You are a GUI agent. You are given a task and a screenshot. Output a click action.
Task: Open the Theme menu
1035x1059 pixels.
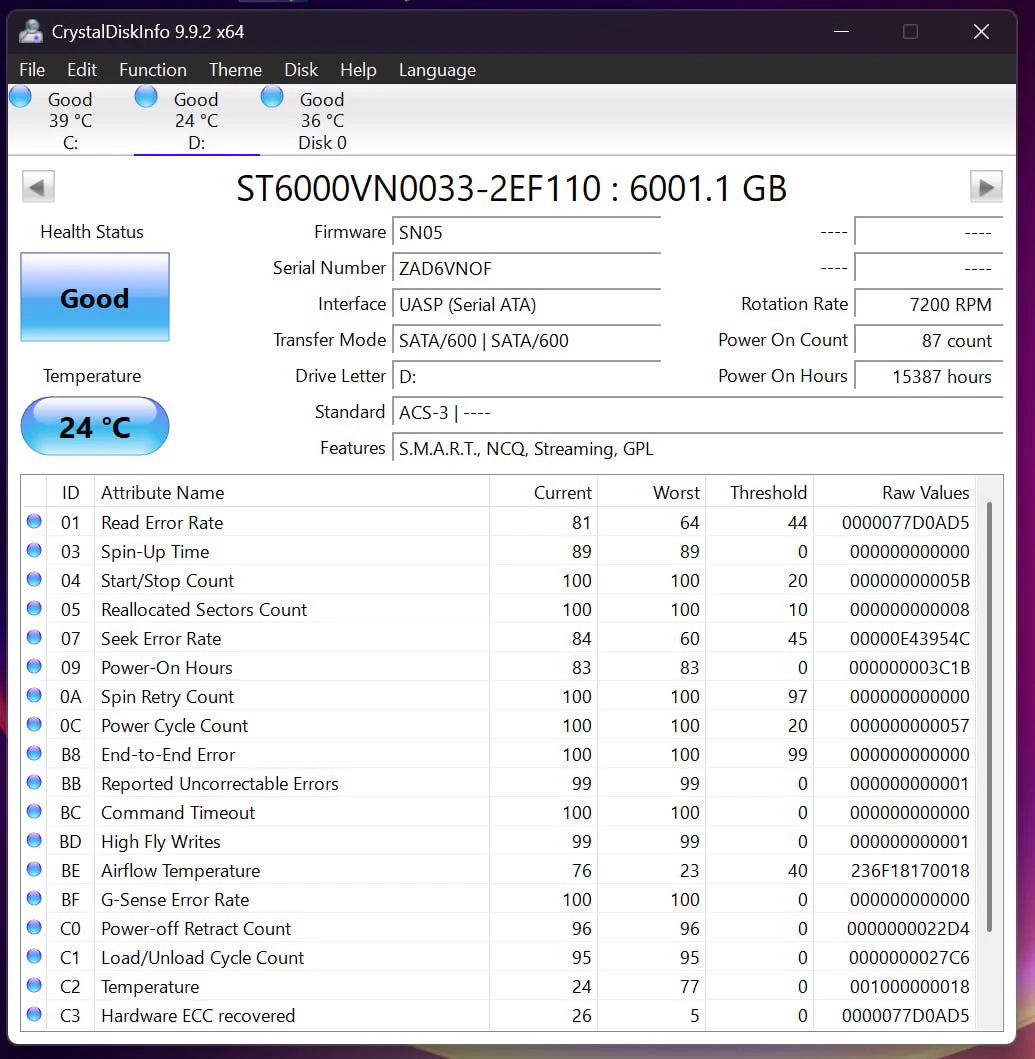(x=235, y=70)
